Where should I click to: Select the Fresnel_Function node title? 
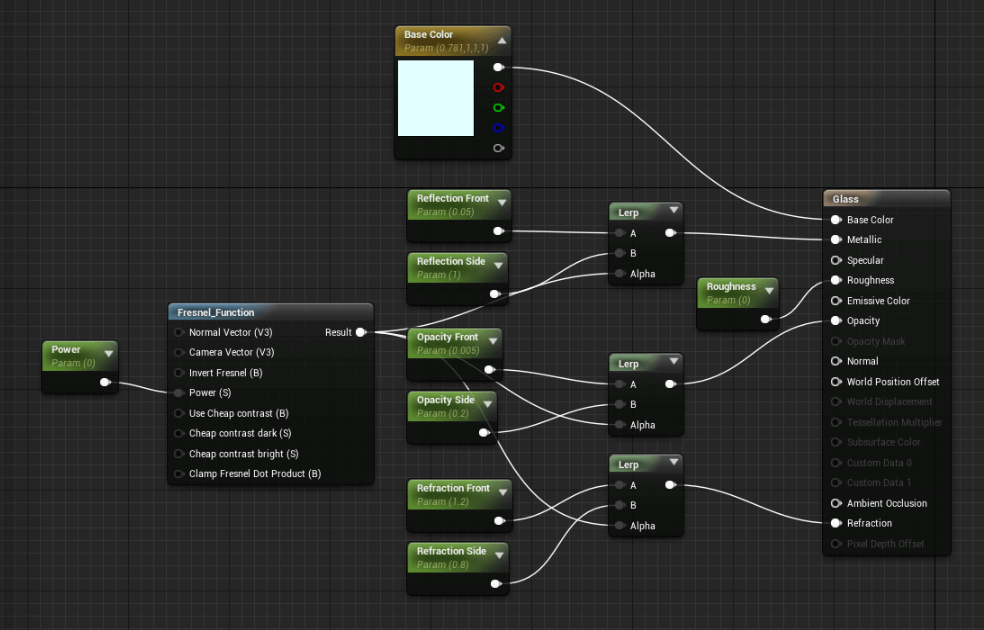tap(216, 312)
